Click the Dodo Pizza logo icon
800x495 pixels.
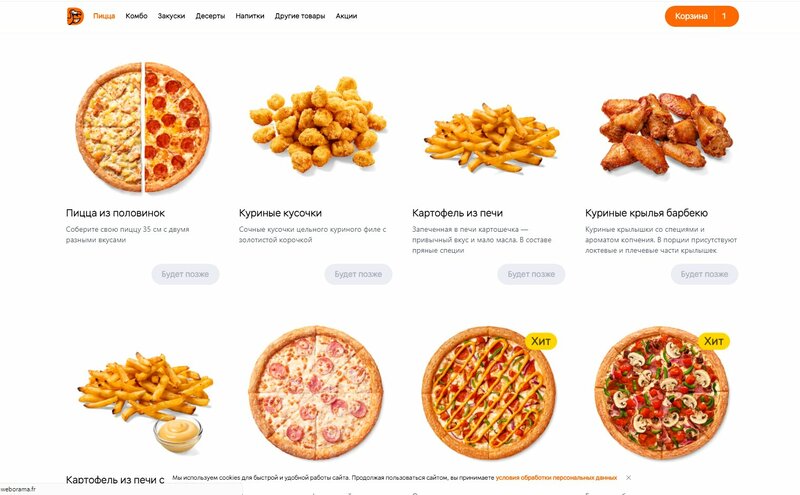[x=75, y=16]
